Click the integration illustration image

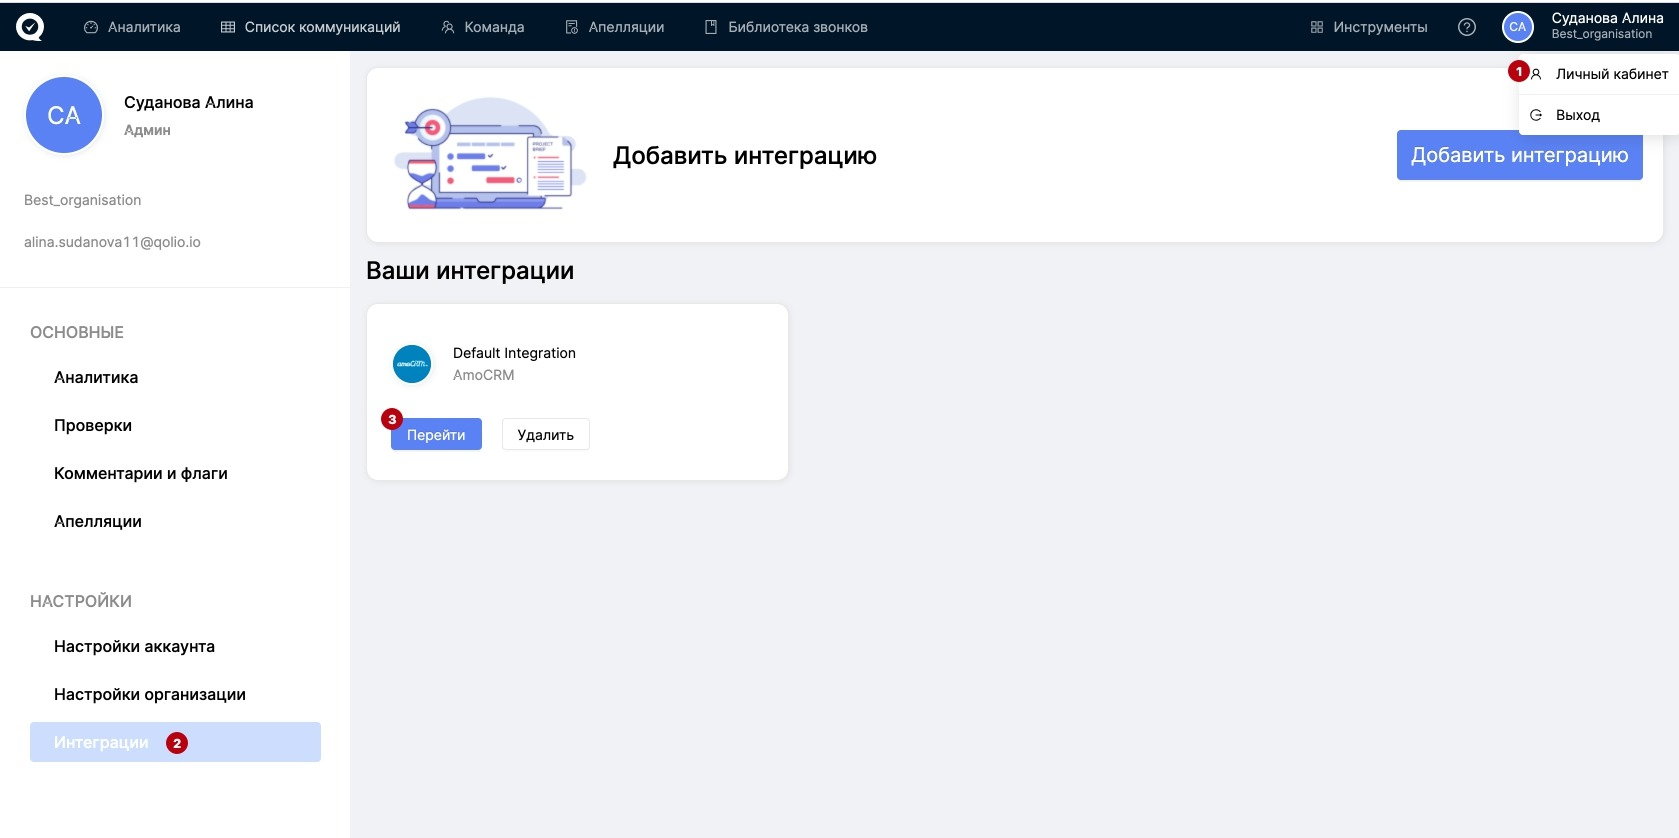[489, 155]
